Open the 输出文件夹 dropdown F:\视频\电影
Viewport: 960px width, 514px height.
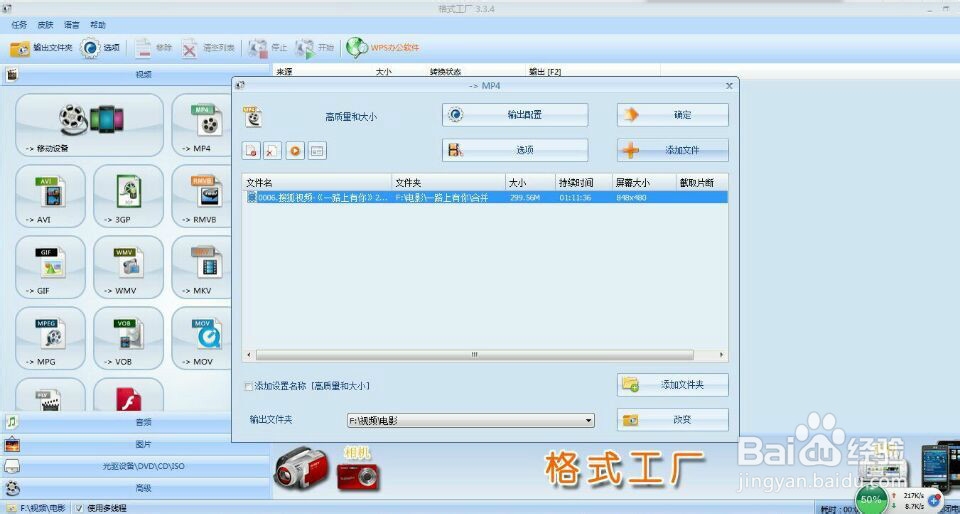coord(471,420)
